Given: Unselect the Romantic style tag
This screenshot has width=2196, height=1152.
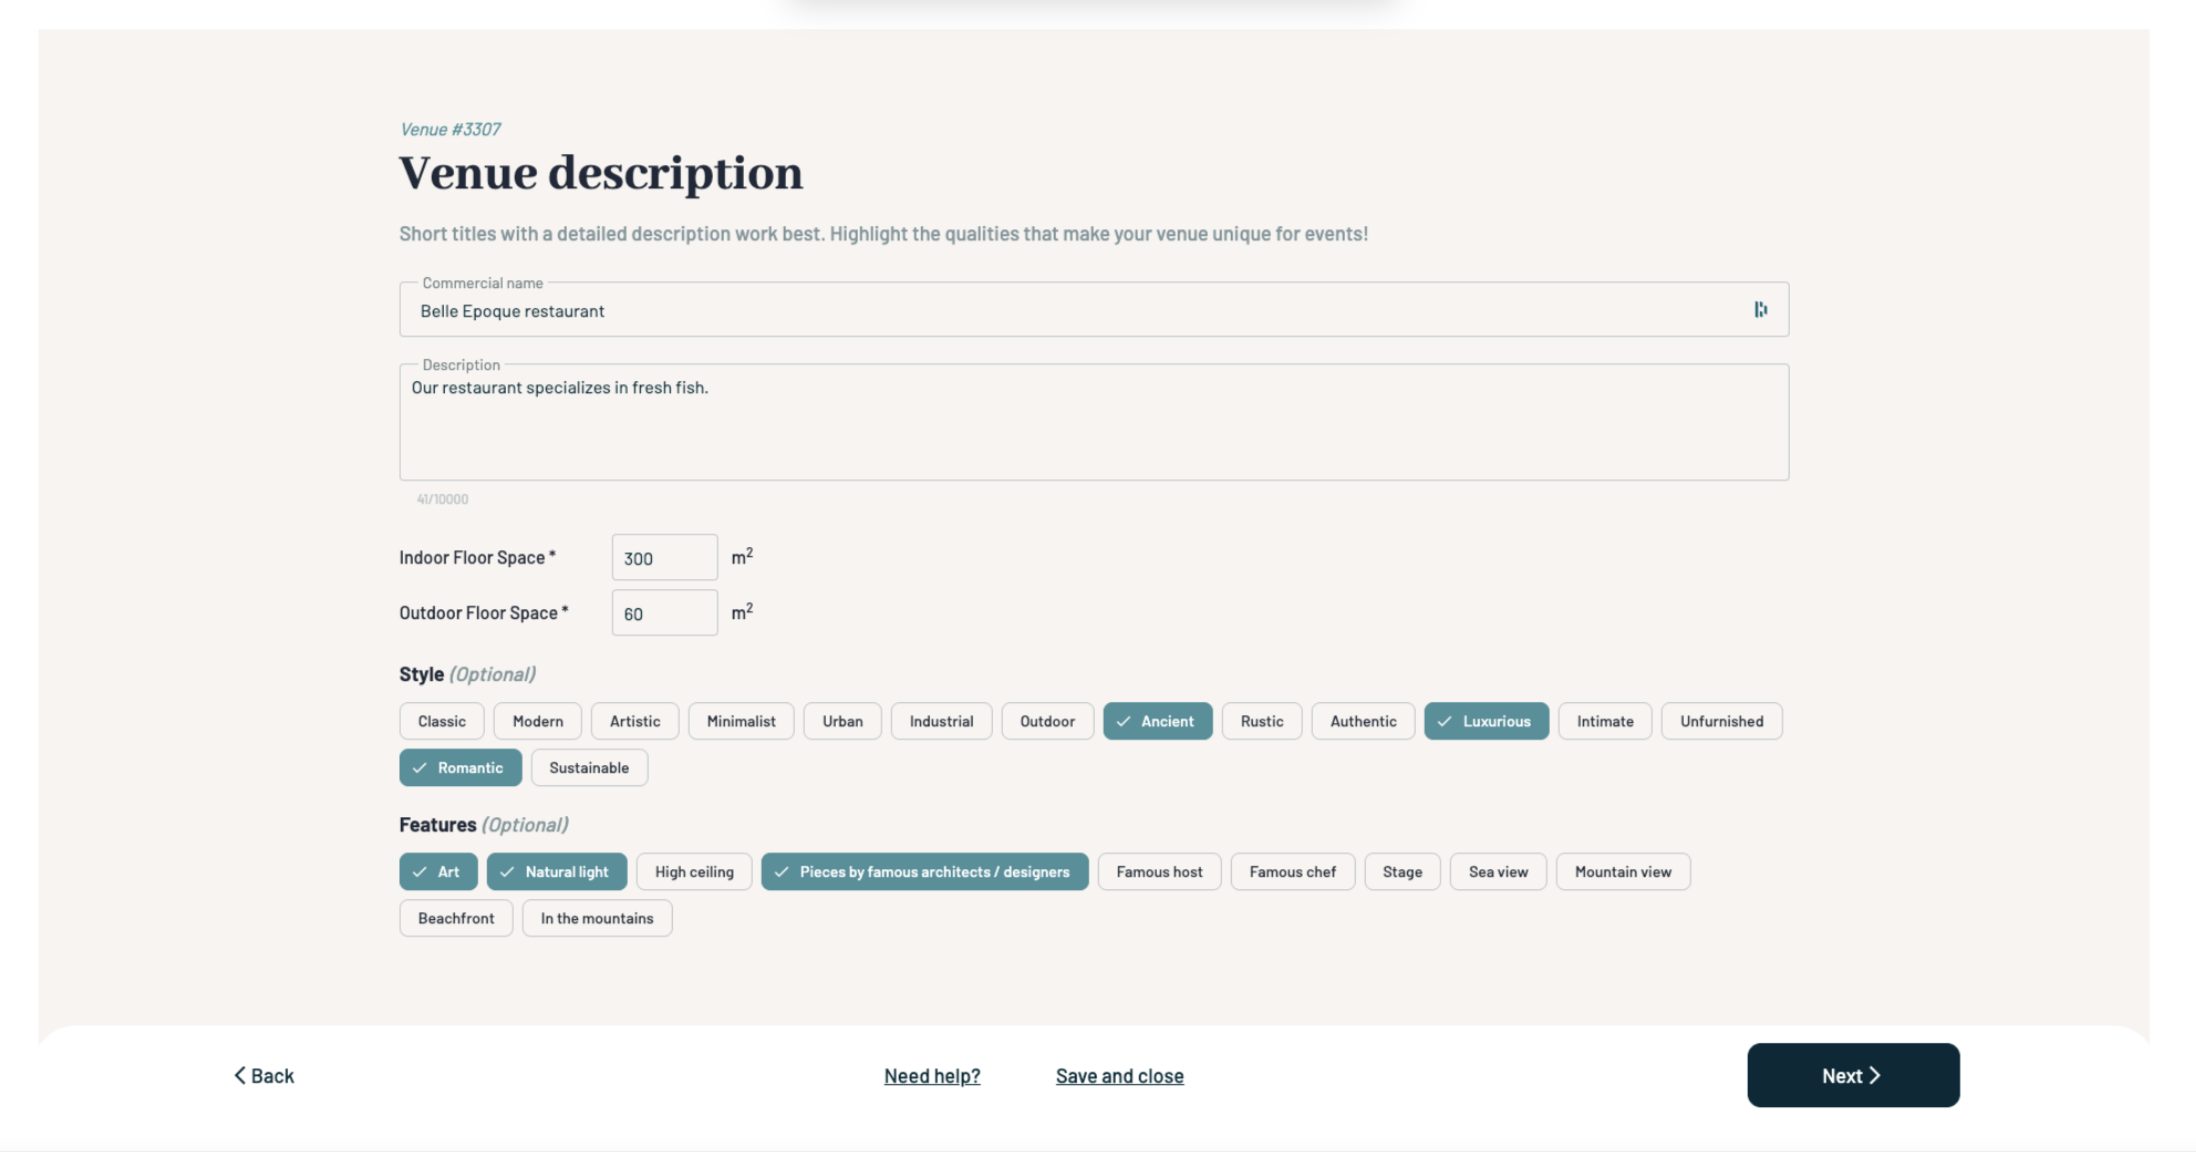Looking at the screenshot, I should 460,768.
